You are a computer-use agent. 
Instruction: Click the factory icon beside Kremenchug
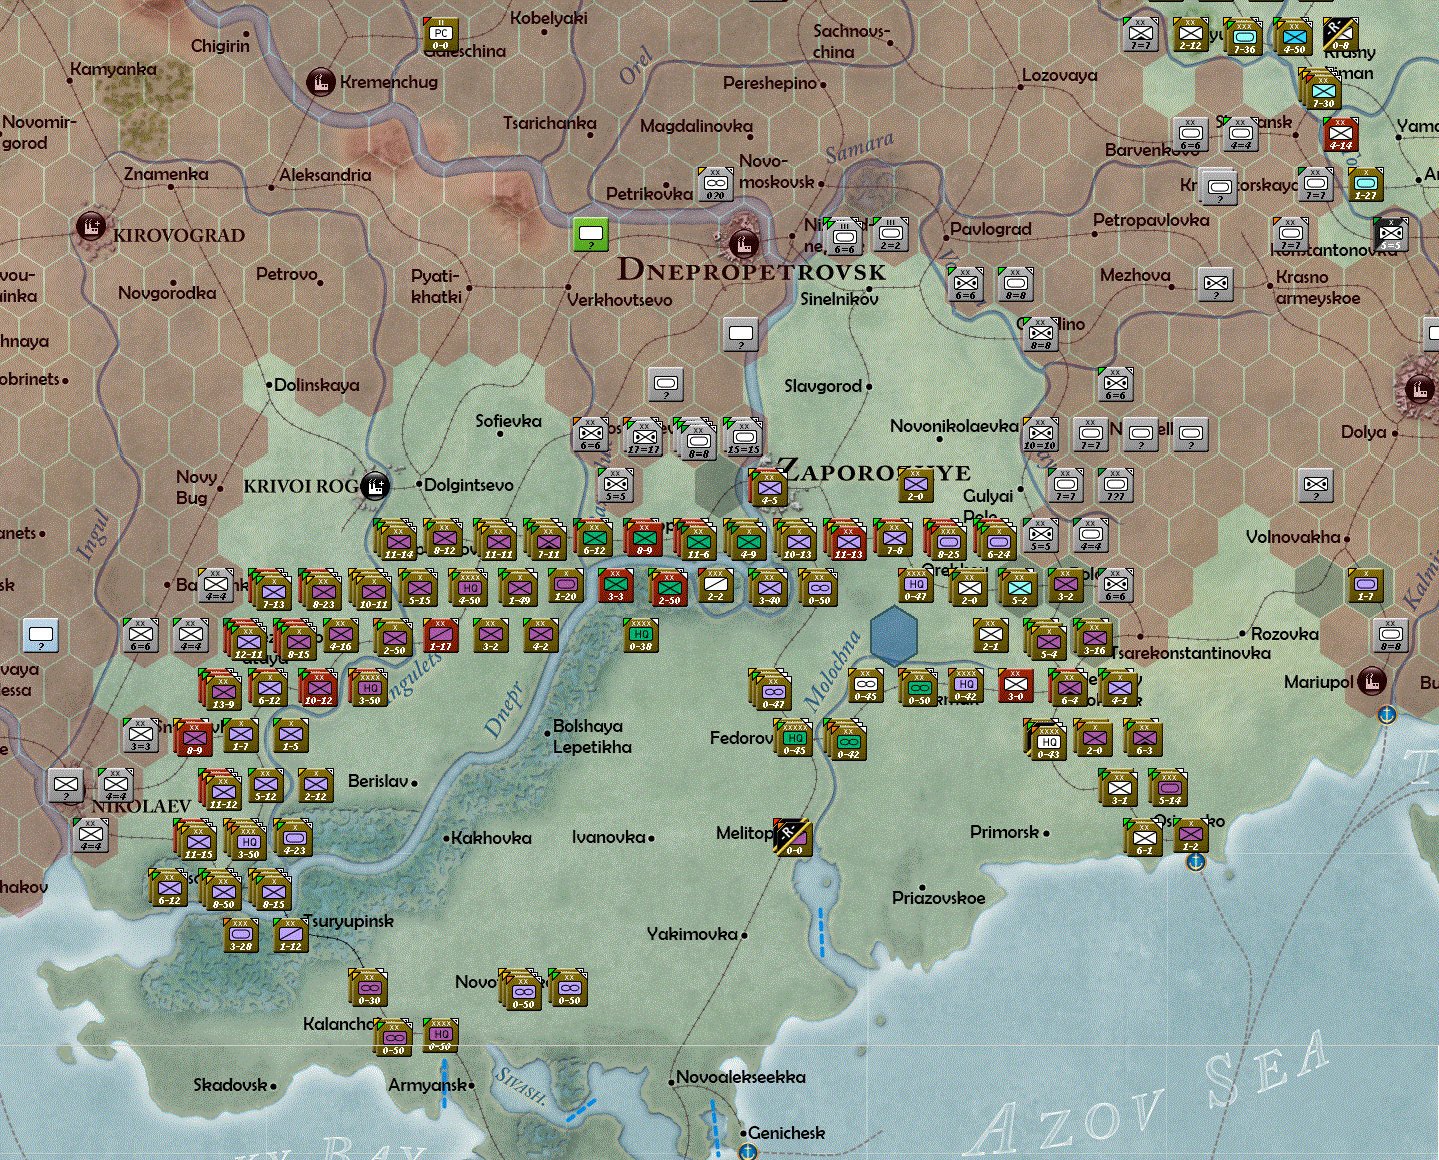point(320,82)
